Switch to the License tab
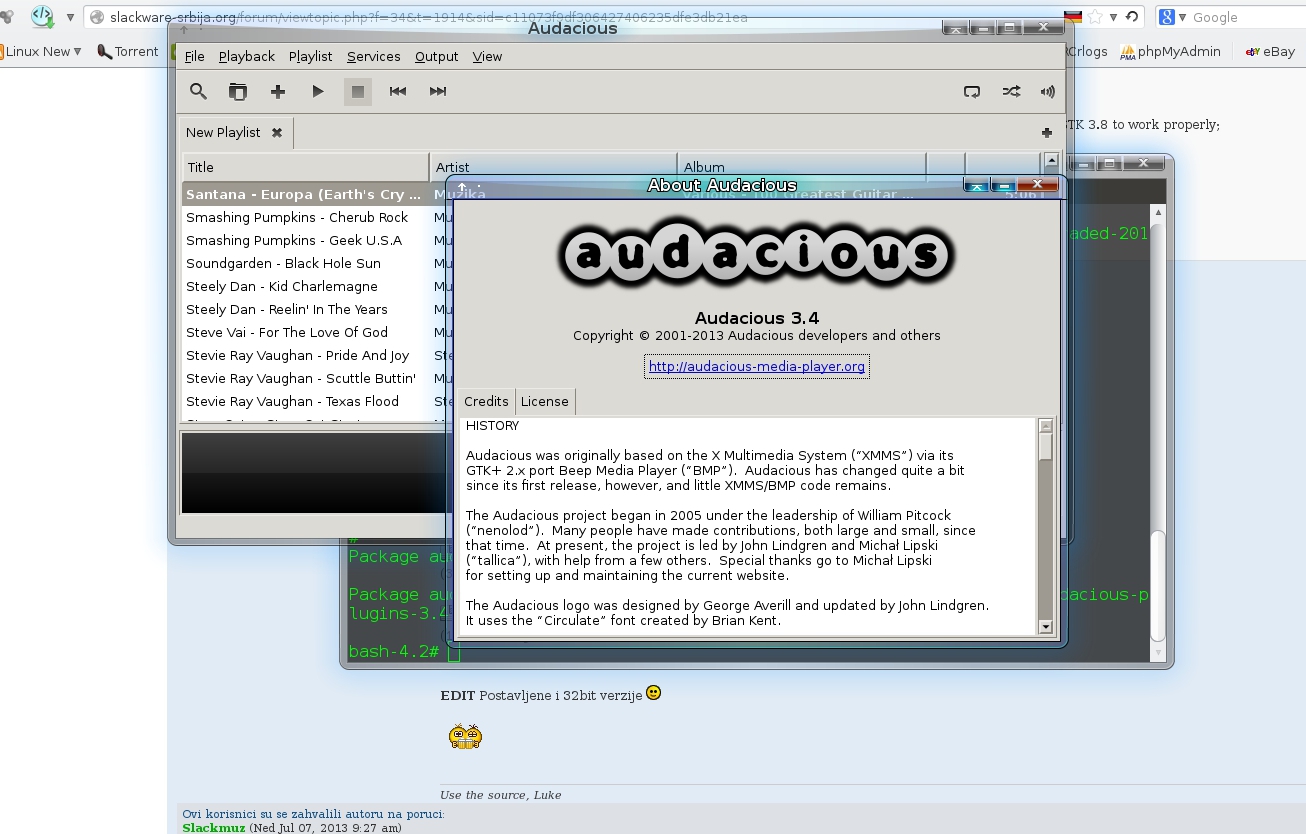 tap(544, 401)
